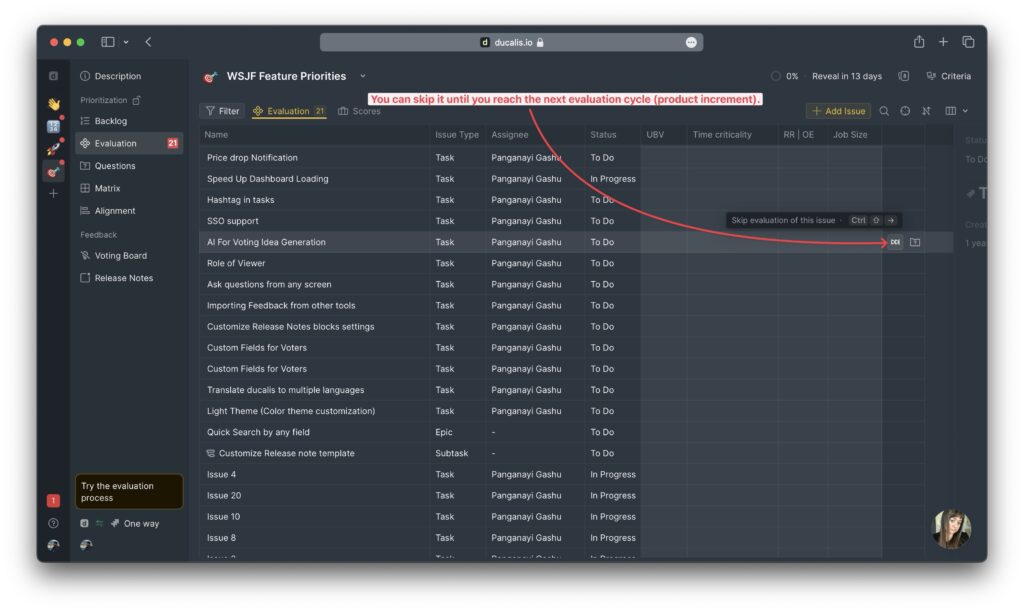
Task: Open the columns view dropdown chevron
Action: pos(963,111)
